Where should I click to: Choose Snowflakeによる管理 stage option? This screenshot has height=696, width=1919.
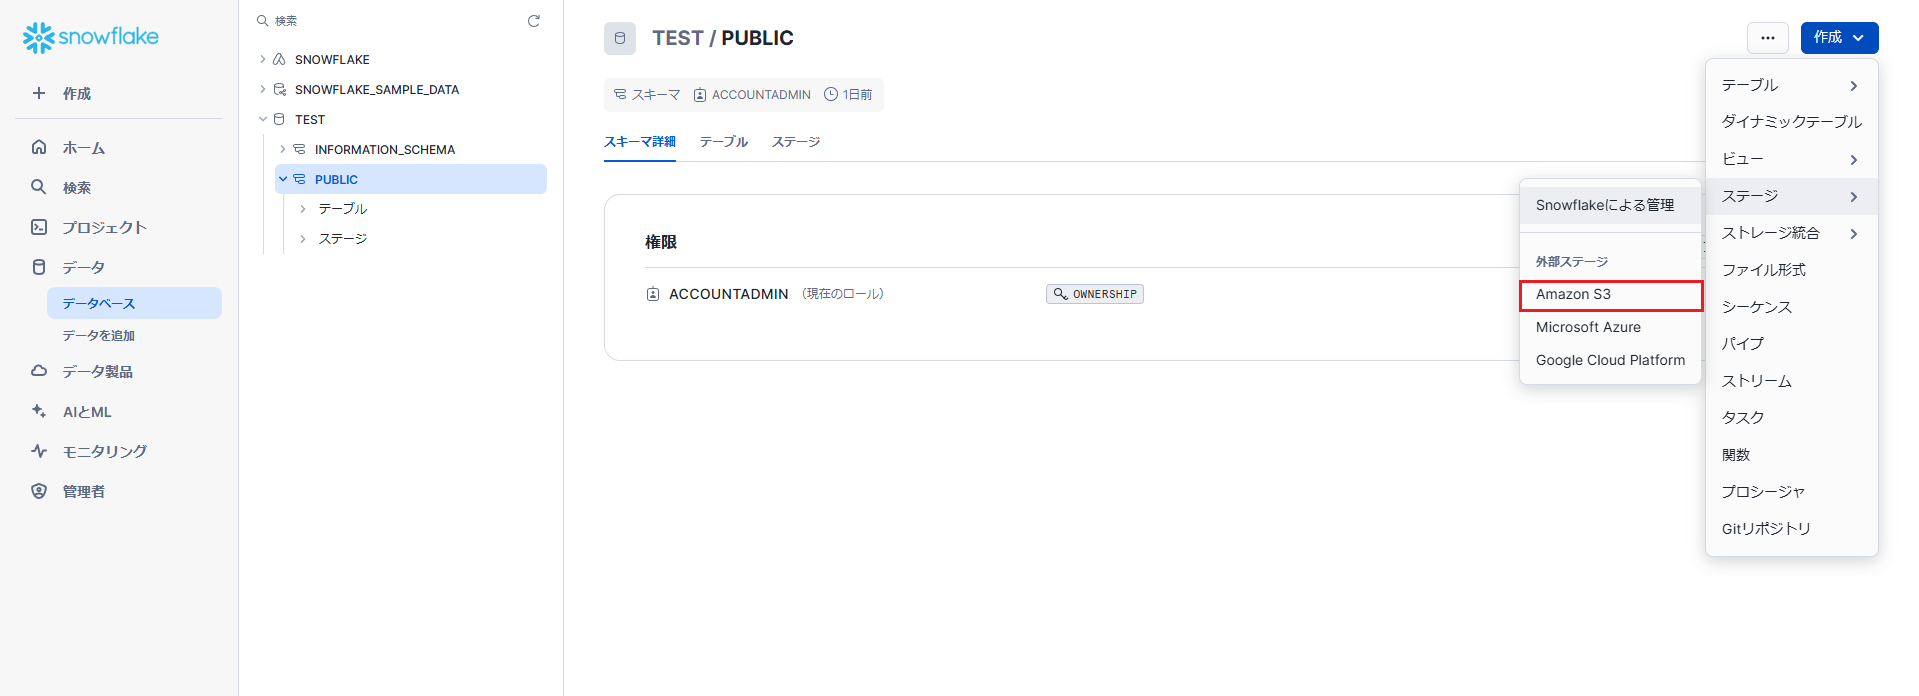1610,205
